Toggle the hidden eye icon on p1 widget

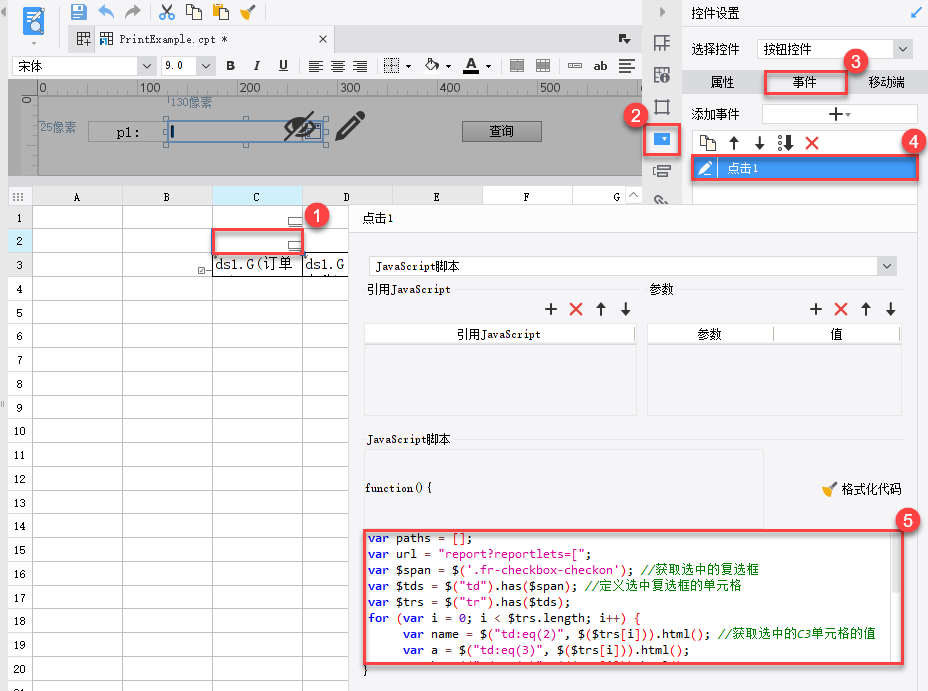[299, 125]
